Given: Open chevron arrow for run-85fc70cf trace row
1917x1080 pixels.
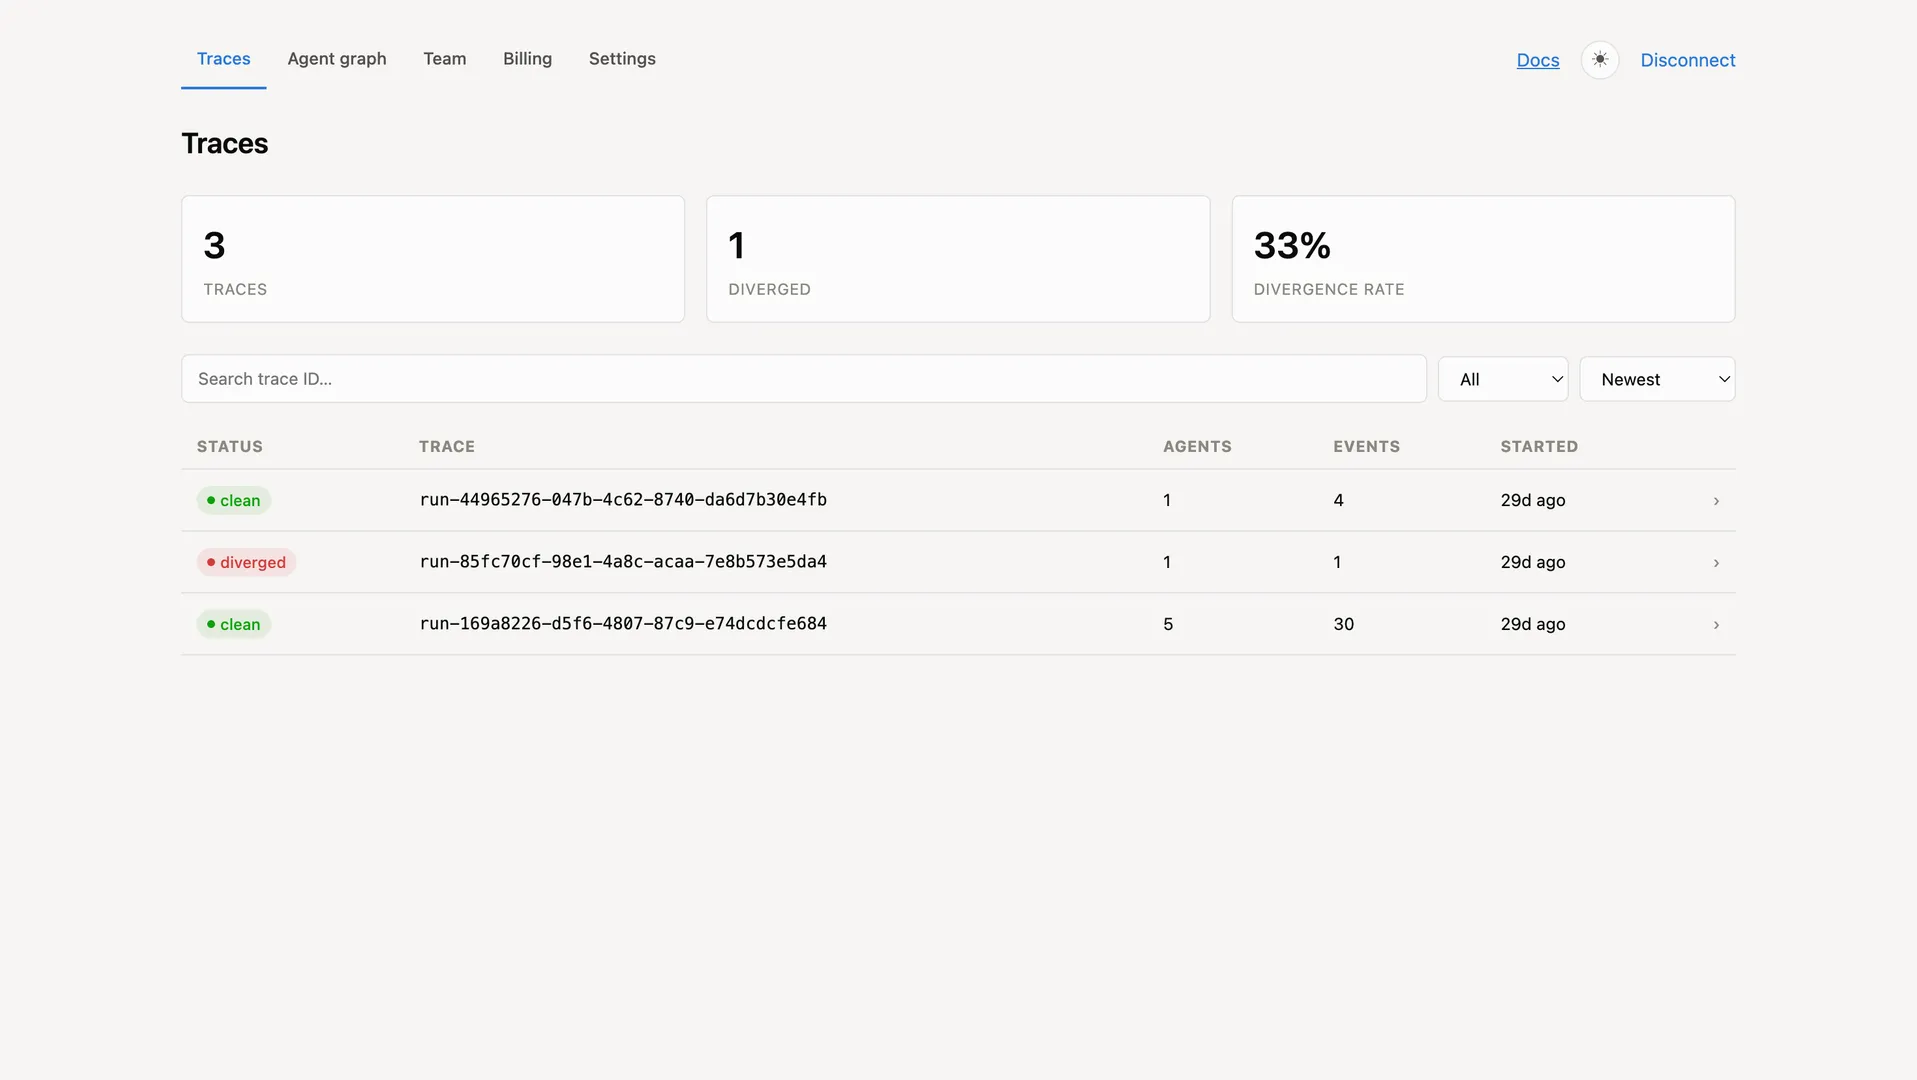Looking at the screenshot, I should (x=1716, y=563).
